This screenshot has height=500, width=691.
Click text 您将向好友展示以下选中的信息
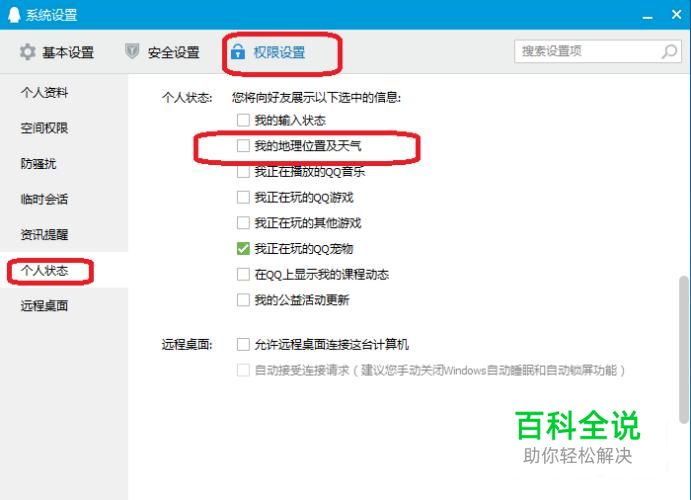tap(316, 97)
